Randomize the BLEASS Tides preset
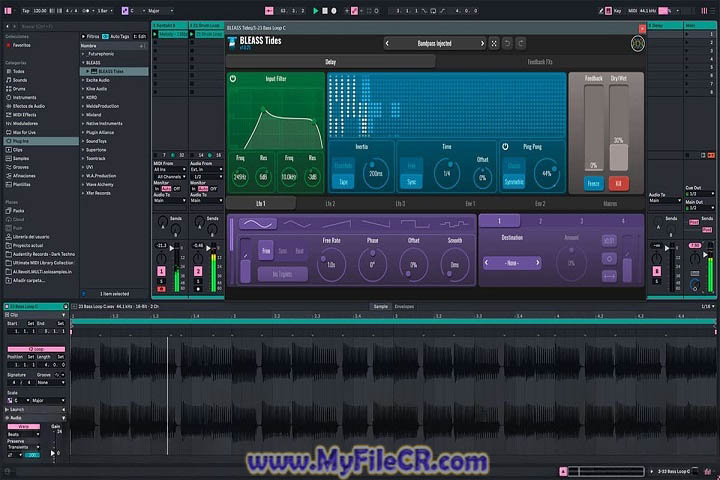The width and height of the screenshot is (720, 480). coord(494,44)
